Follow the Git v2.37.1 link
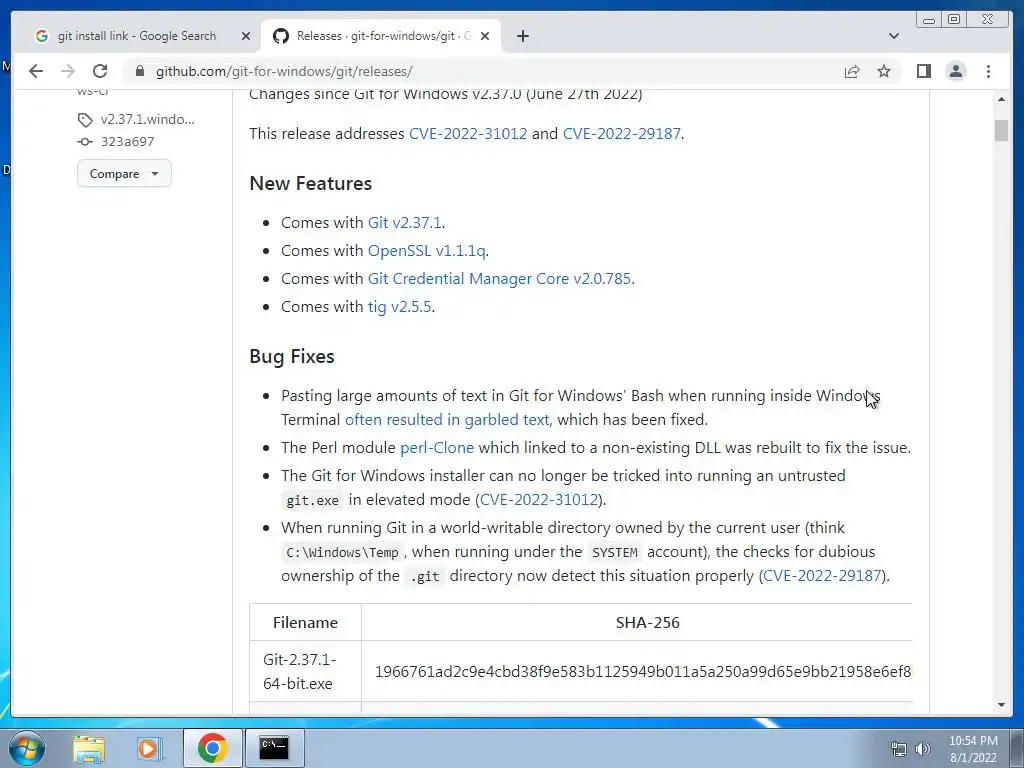The height and width of the screenshot is (768, 1024). click(404, 223)
